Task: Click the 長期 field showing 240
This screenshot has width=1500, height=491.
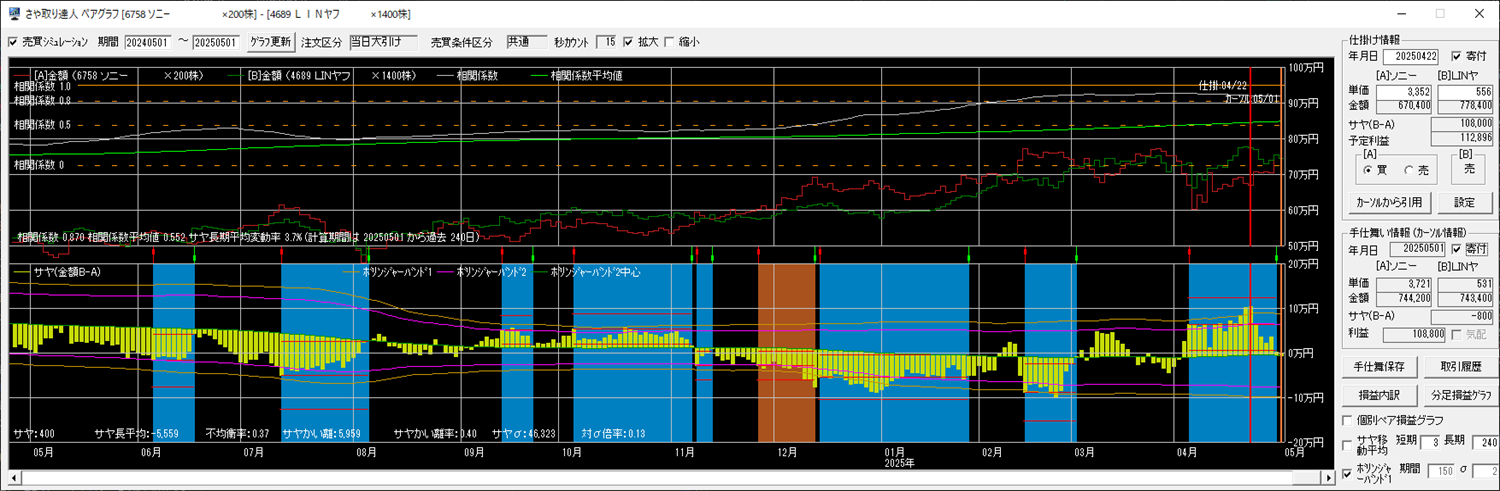Action: [x=1486, y=442]
